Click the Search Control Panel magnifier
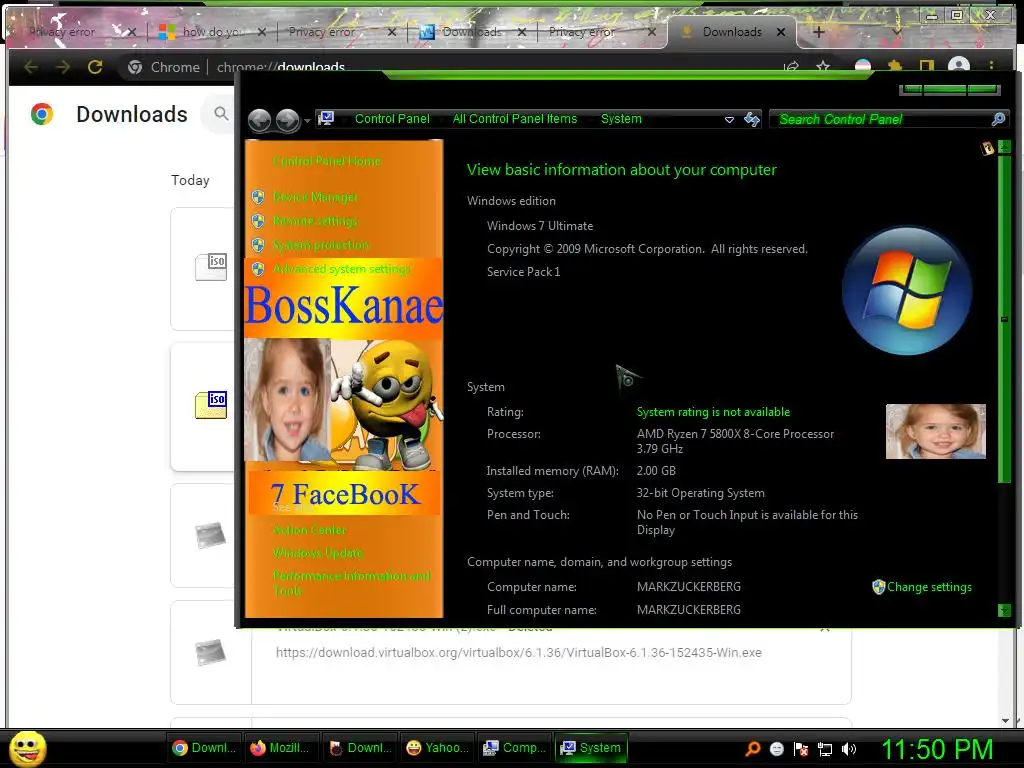Image resolution: width=1024 pixels, height=768 pixels. point(998,119)
